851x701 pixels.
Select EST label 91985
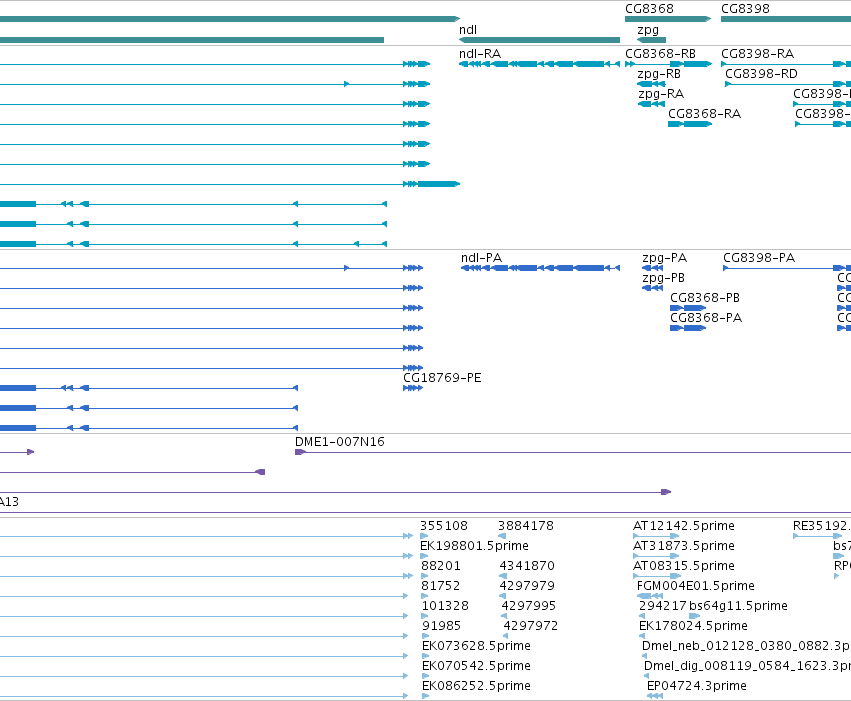click(x=441, y=626)
